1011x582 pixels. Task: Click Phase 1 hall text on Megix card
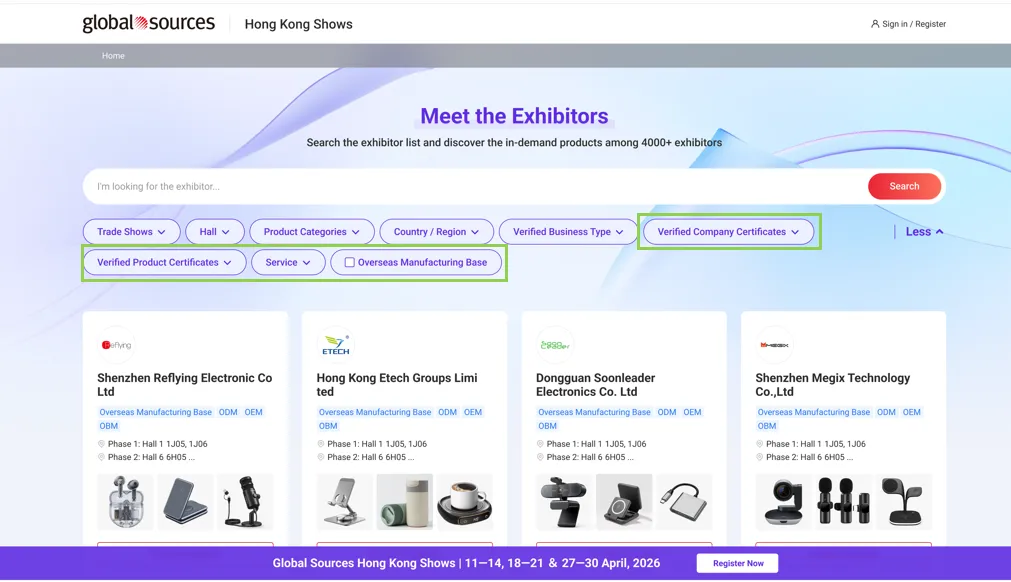coord(816,444)
